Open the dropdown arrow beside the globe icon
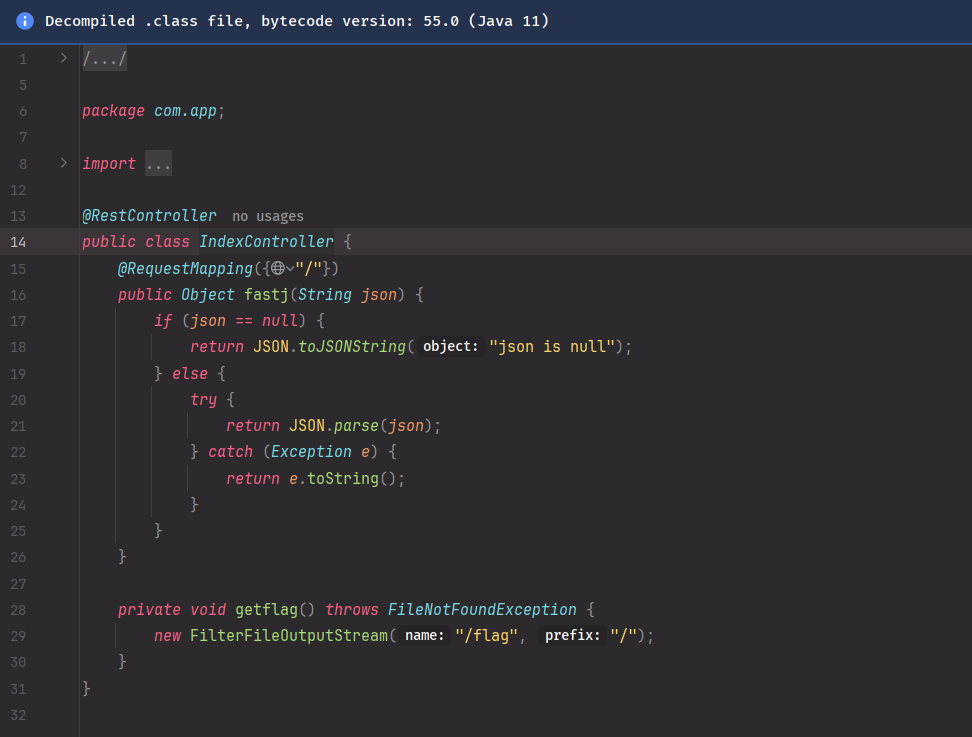This screenshot has width=972, height=737. tap(290, 268)
